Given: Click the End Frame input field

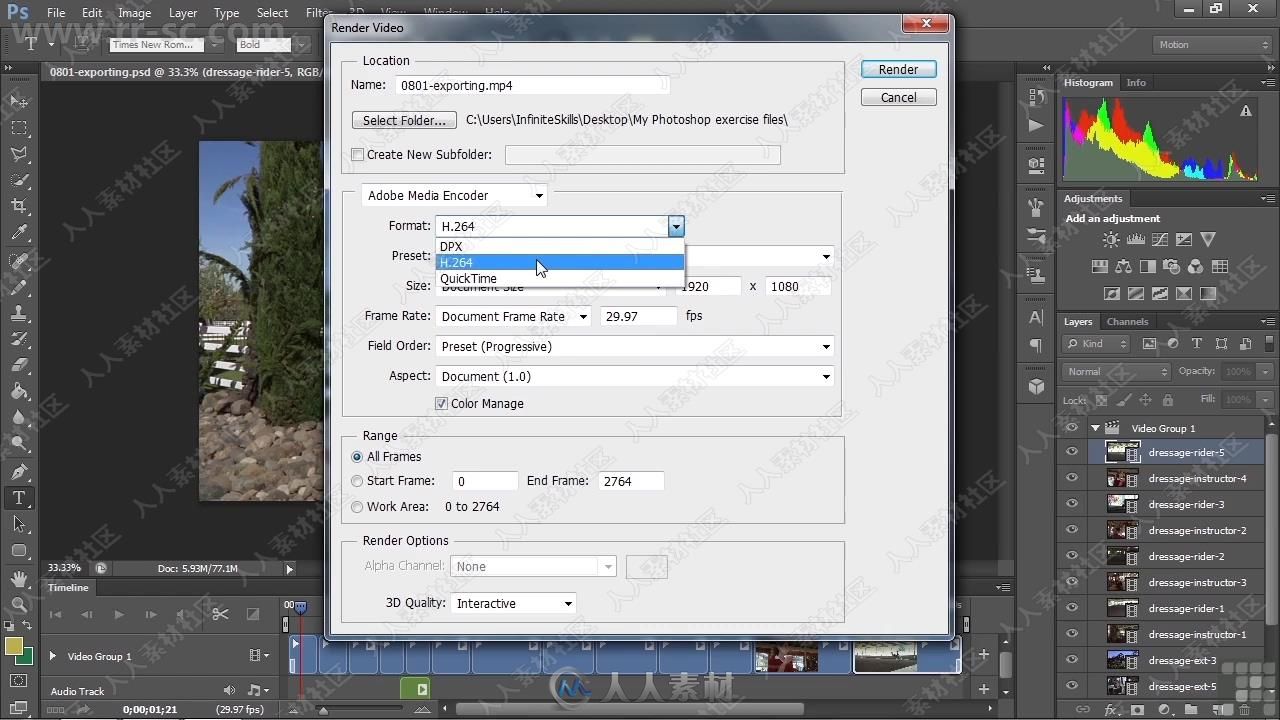Looking at the screenshot, I should [631, 481].
